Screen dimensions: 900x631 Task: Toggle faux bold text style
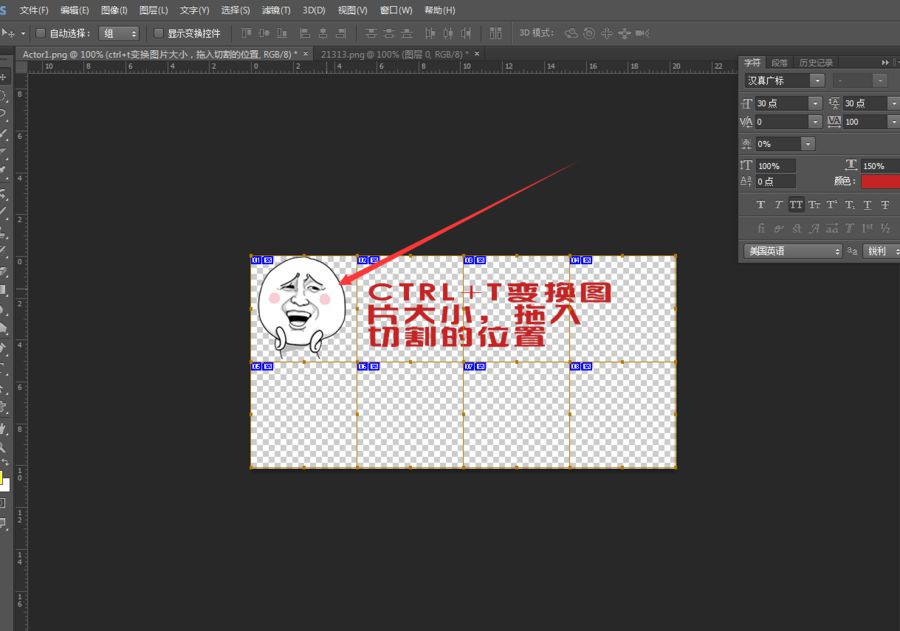coord(761,204)
